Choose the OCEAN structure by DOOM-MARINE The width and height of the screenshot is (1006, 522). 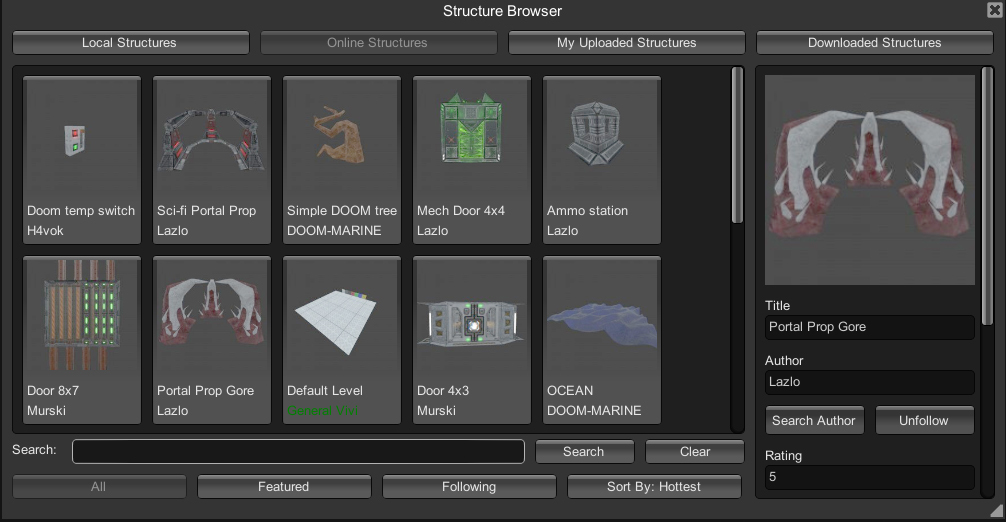point(602,340)
